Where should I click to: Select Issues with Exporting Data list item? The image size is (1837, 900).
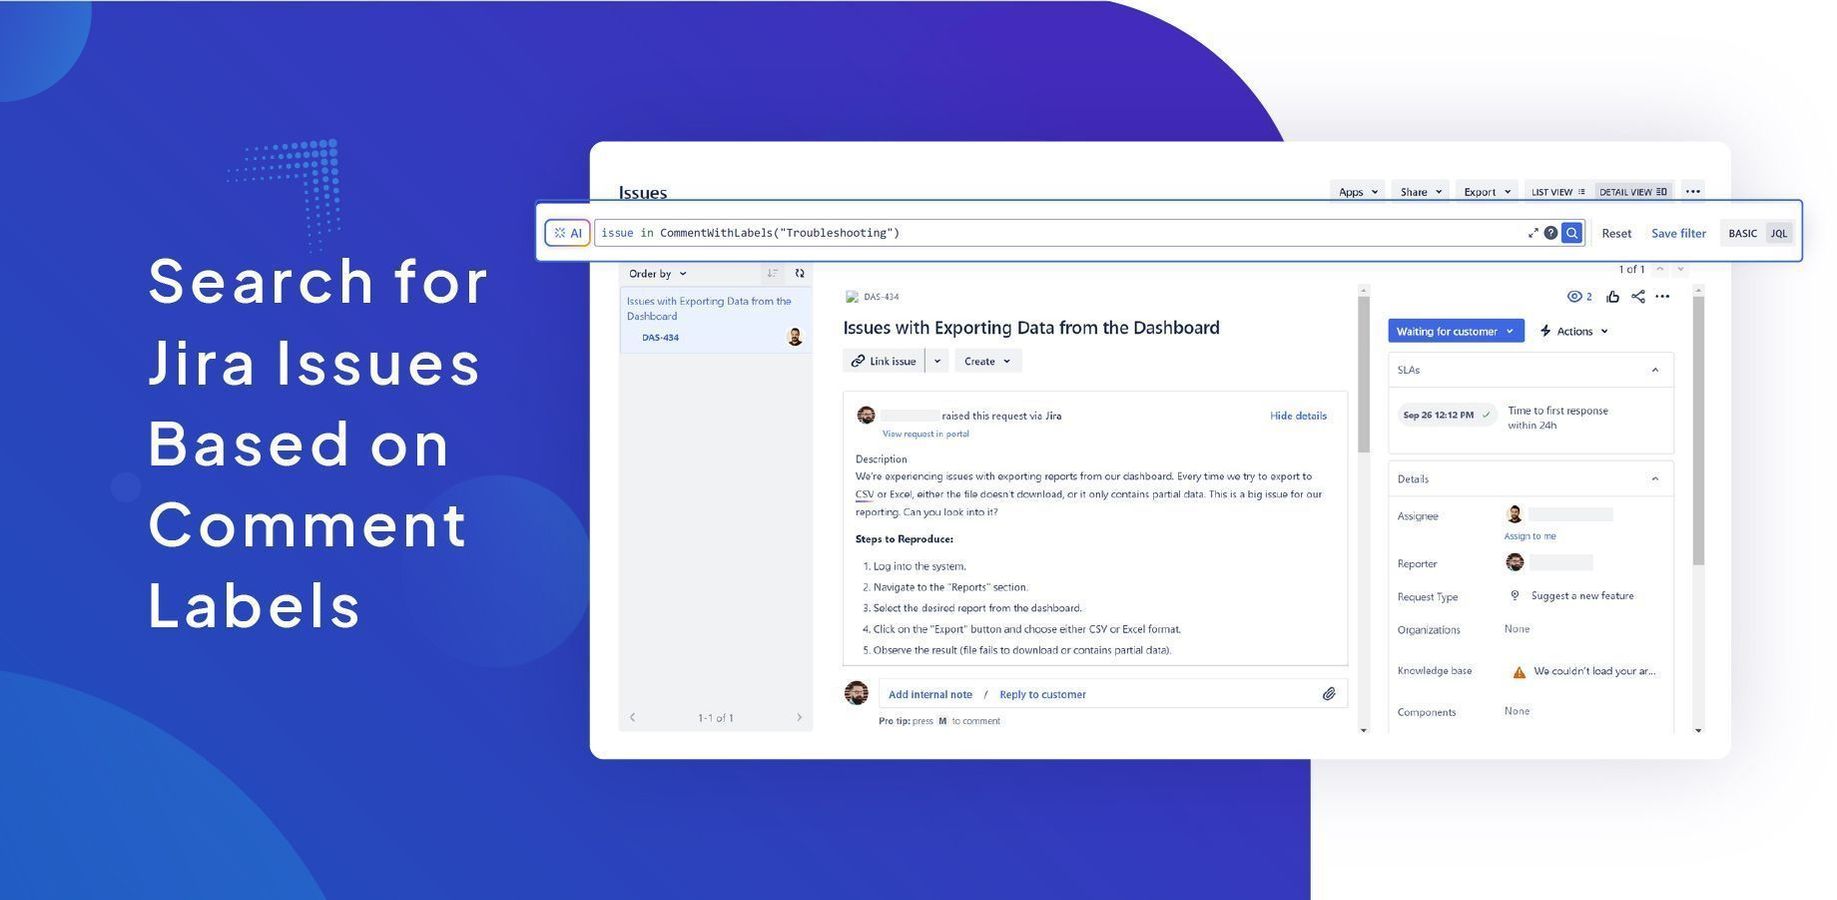pos(716,319)
